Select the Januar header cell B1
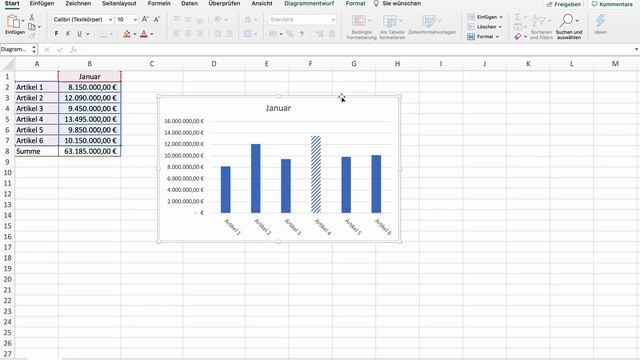 [90, 76]
